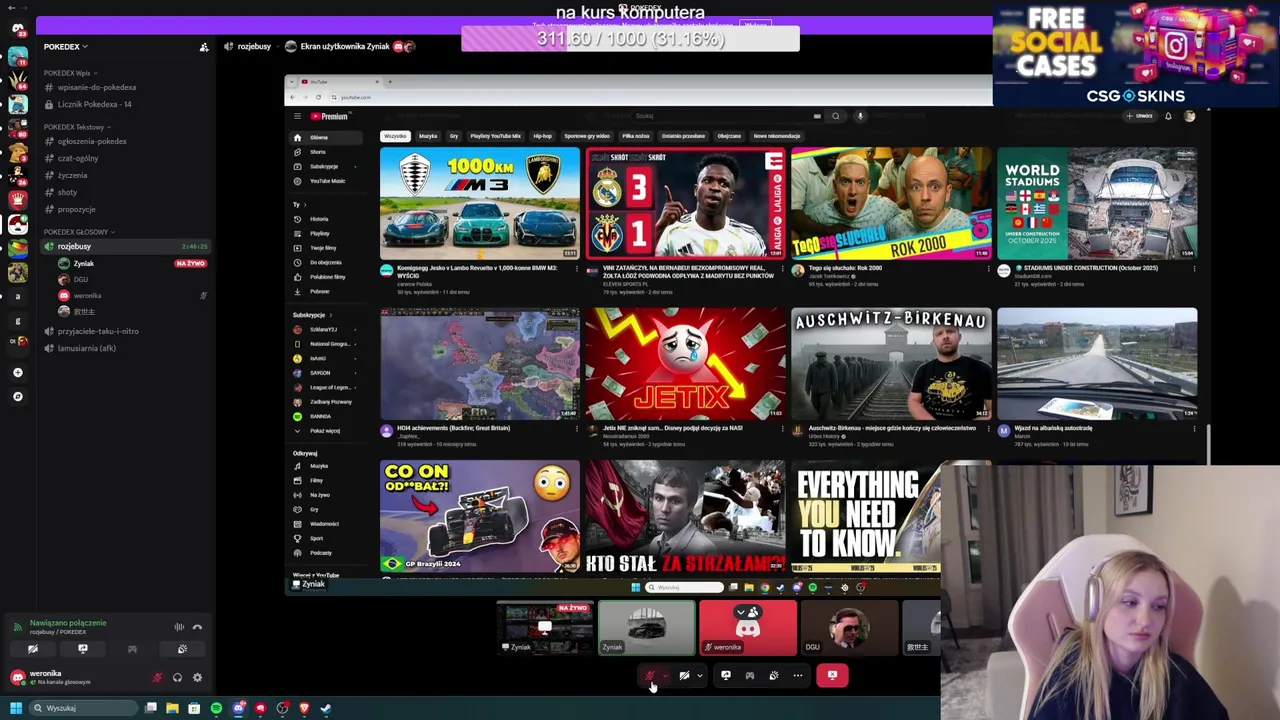Click weronika in voice channel member list
Screen dimensions: 1280x720
click(x=87, y=296)
